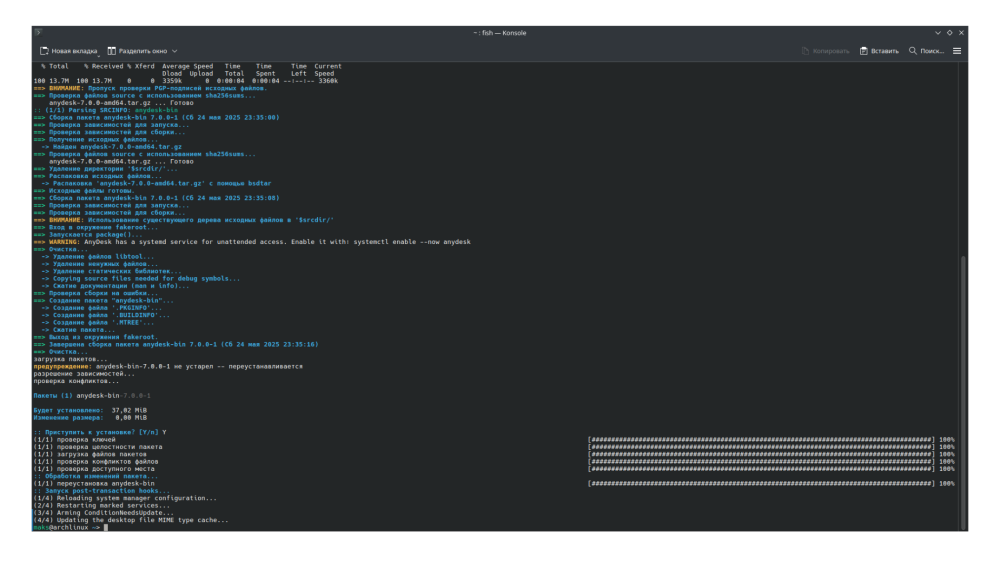Open search with 'Поиск...' button

pyautogui.click(x=926, y=51)
